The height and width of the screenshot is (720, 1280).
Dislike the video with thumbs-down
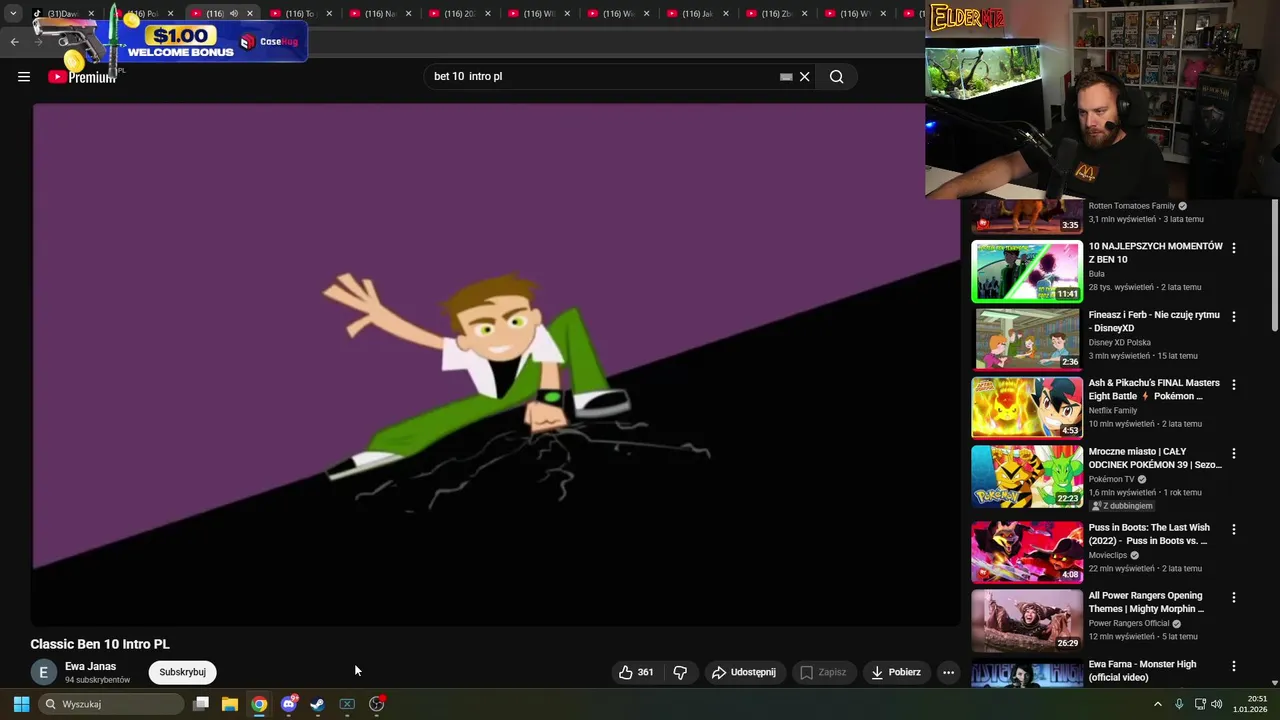680,672
